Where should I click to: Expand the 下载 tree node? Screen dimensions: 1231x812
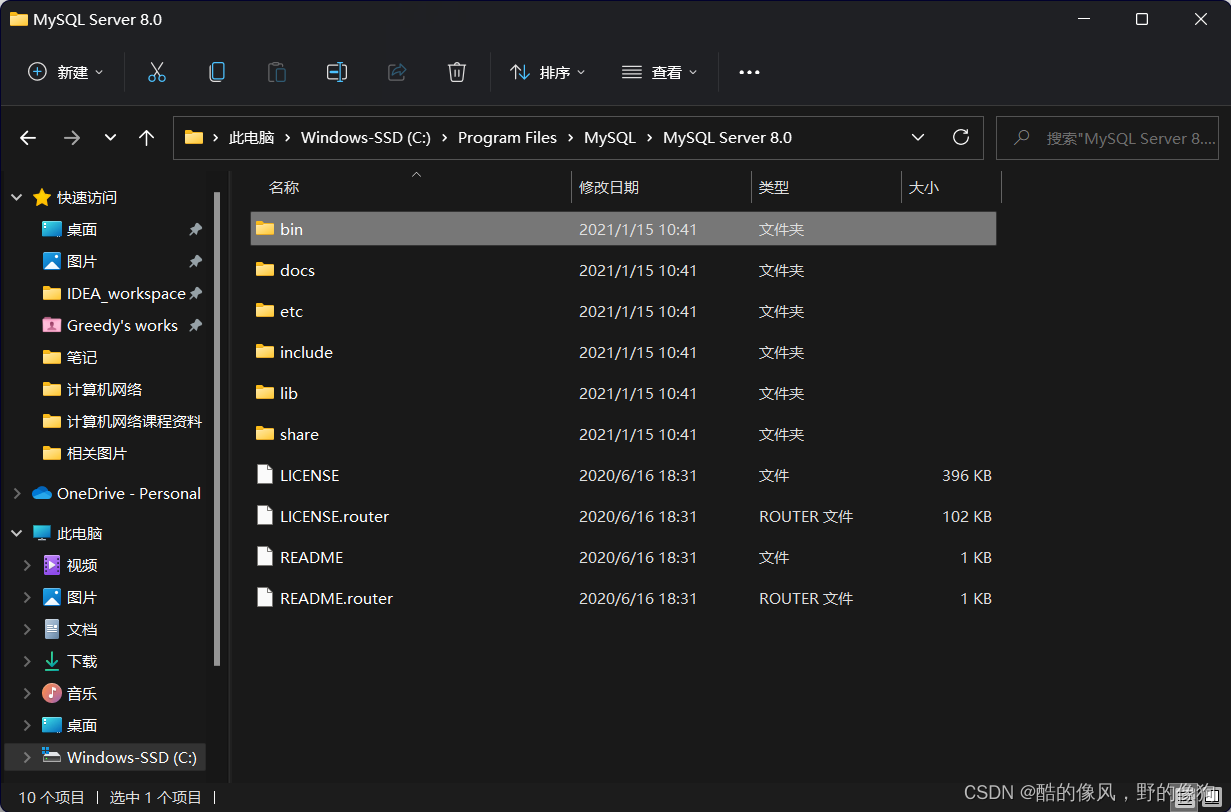coord(27,661)
